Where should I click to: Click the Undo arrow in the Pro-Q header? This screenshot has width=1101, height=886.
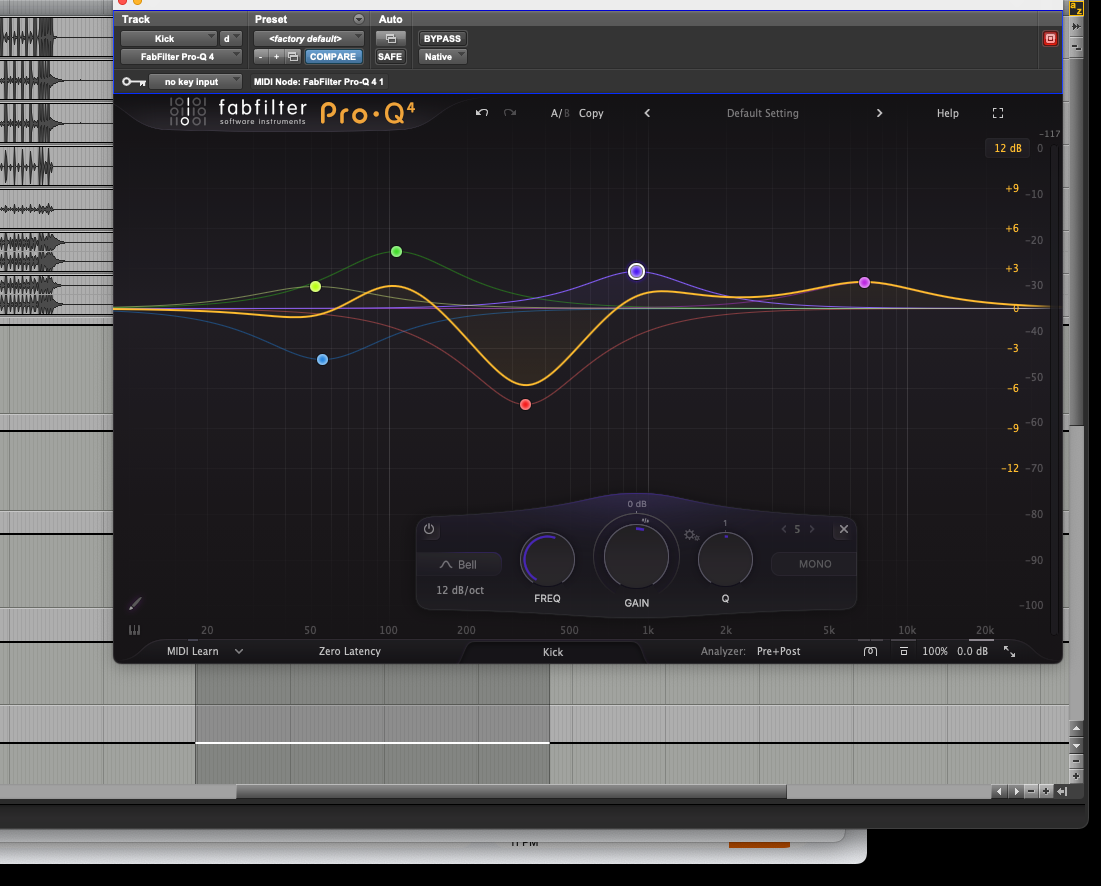(x=481, y=113)
